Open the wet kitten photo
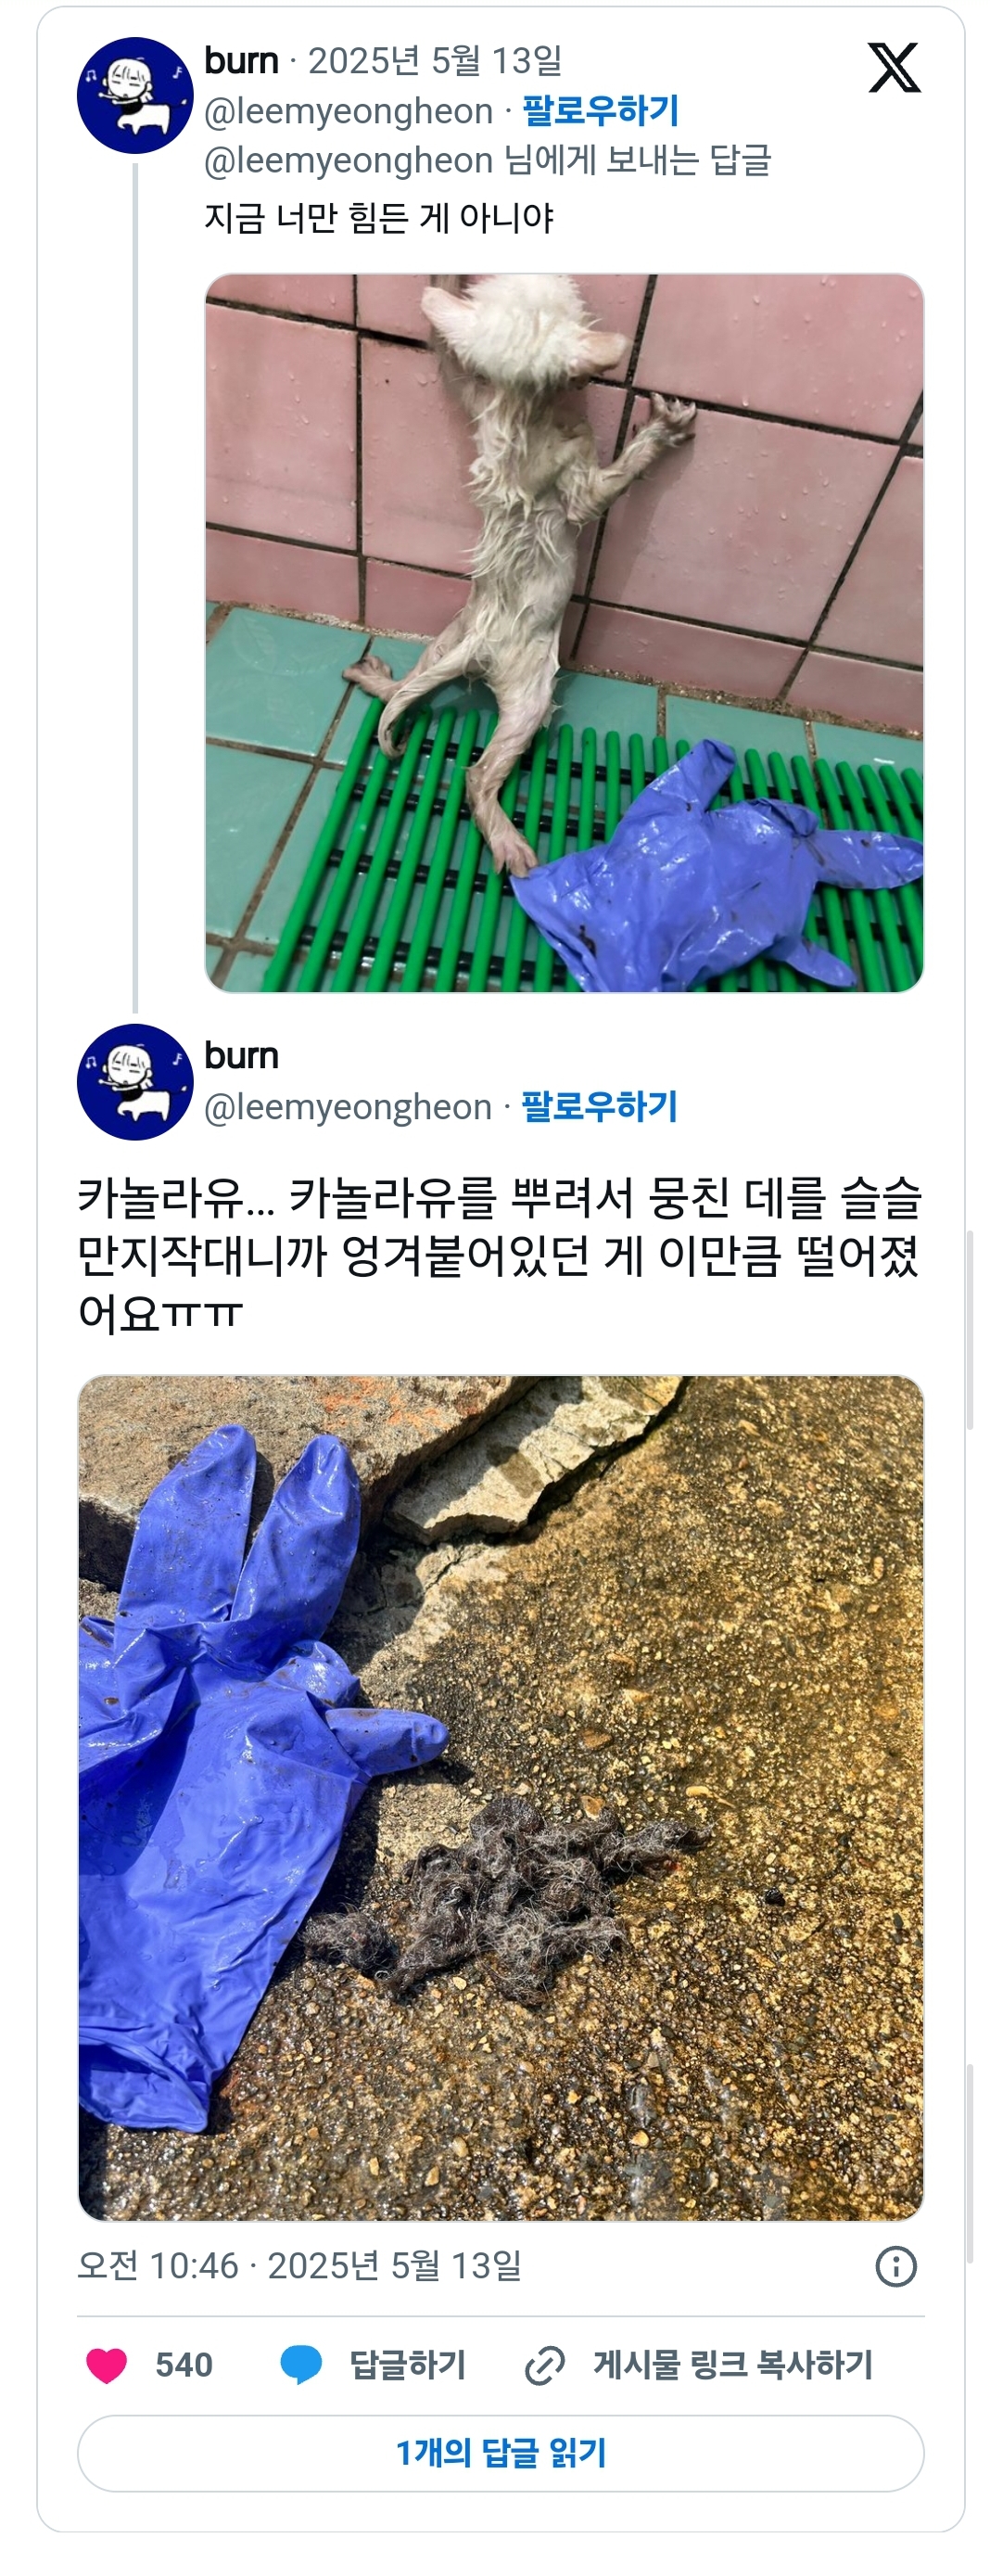990x2576 pixels. [x=564, y=633]
